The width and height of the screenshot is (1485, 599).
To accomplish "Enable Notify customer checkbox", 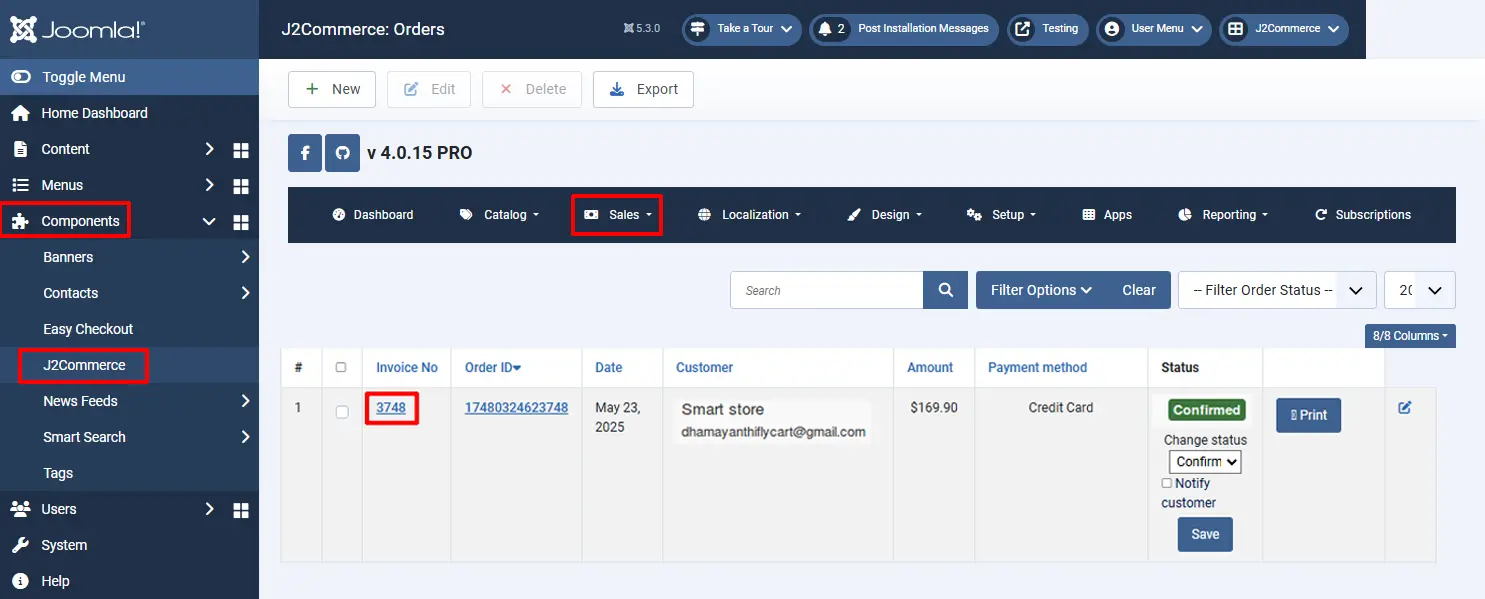I will (x=1167, y=483).
